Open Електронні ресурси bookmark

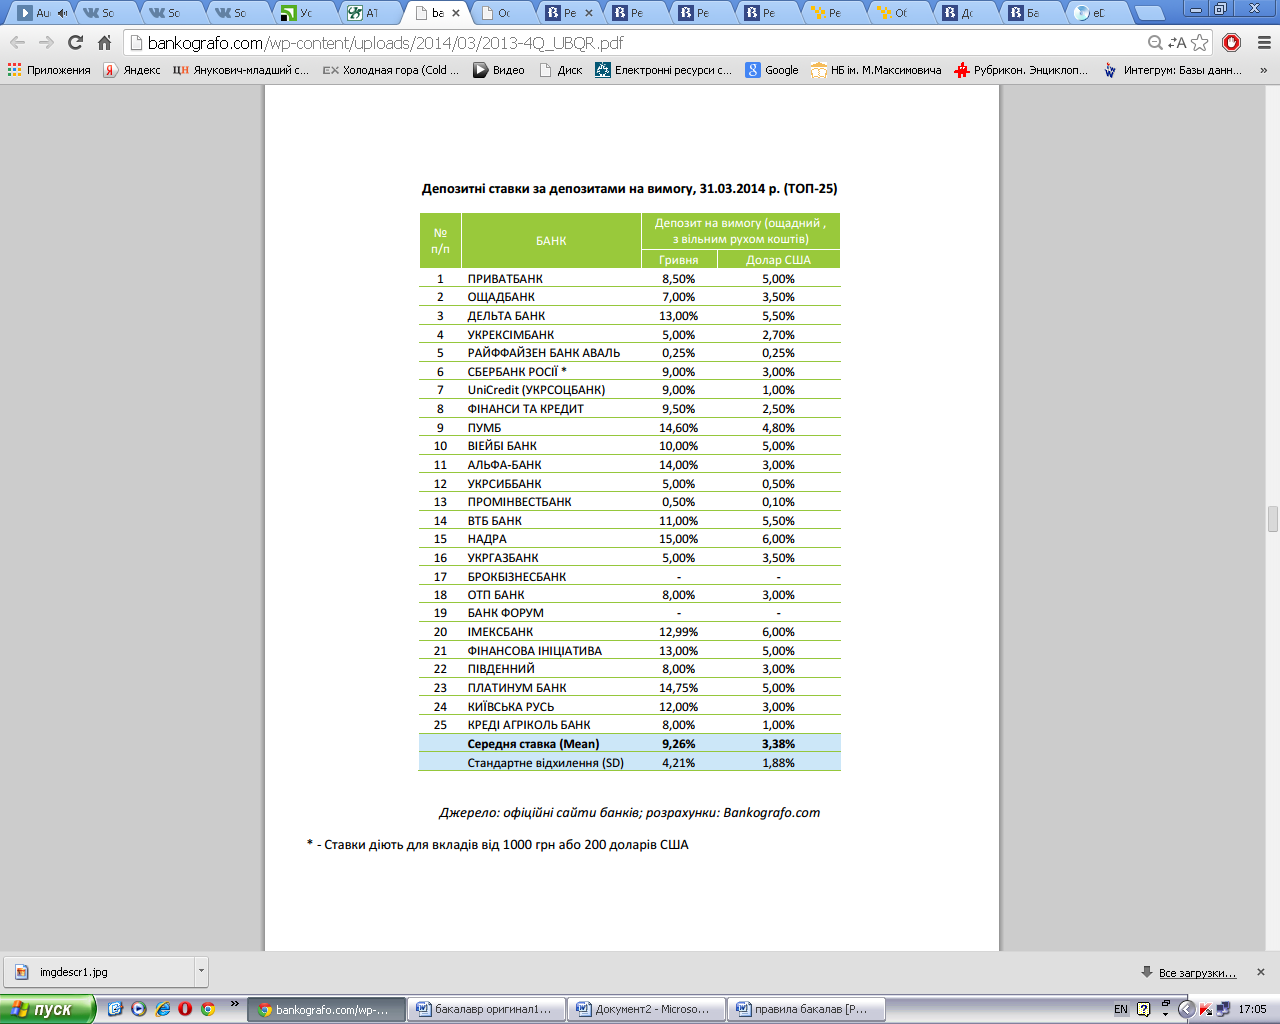[x=664, y=70]
